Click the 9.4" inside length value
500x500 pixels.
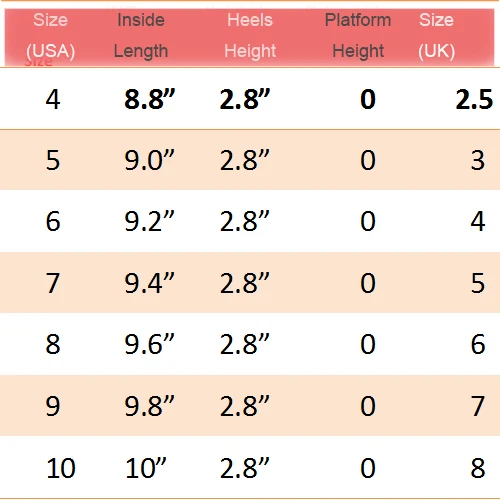149,283
